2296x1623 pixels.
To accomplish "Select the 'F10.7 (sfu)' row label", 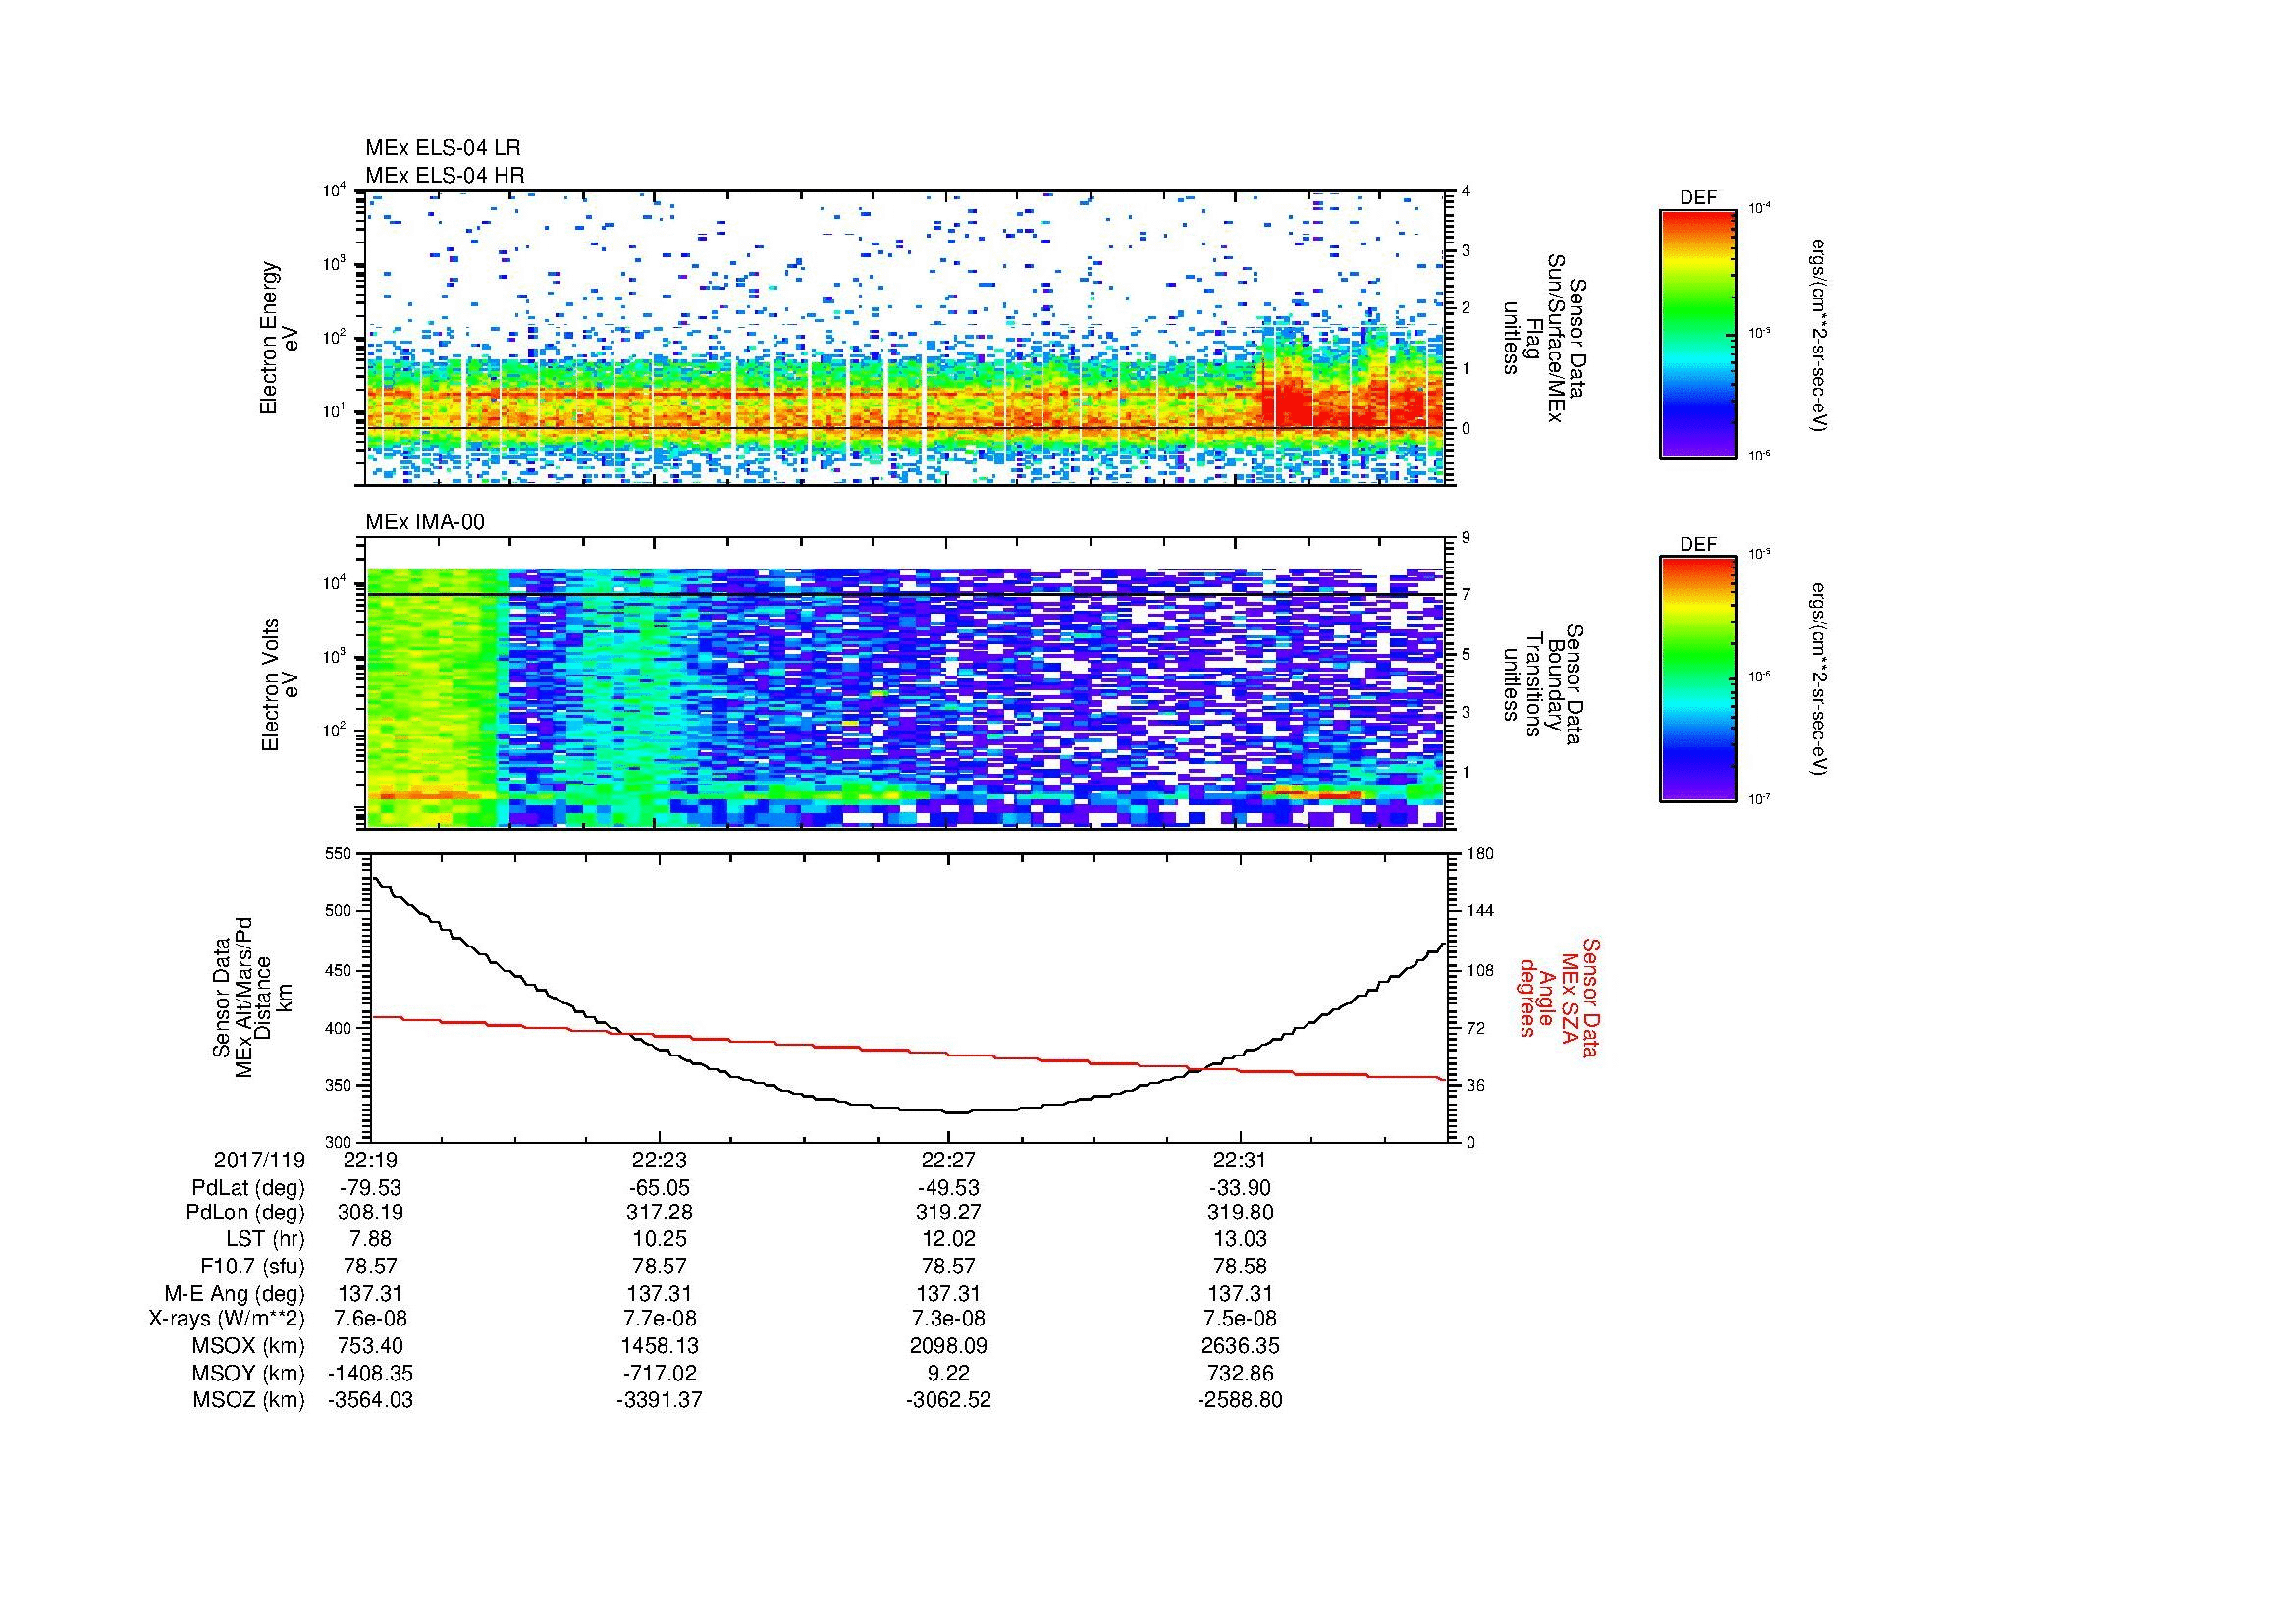I will (252, 1266).
